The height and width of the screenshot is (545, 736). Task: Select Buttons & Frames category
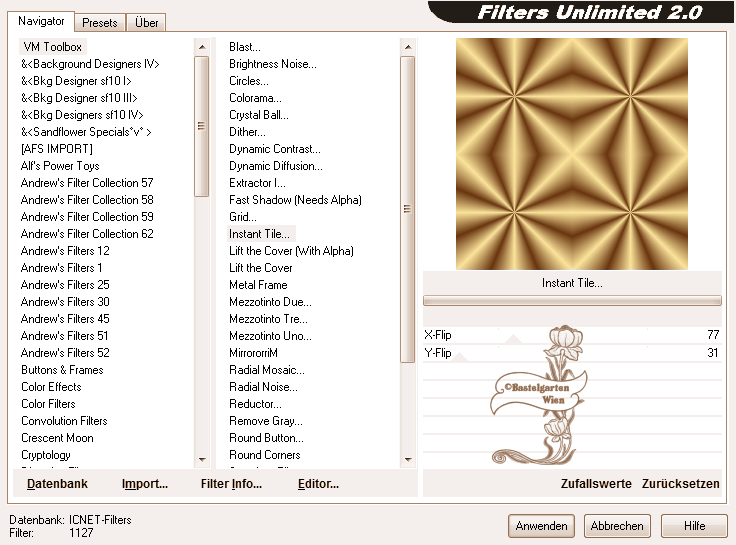62,370
